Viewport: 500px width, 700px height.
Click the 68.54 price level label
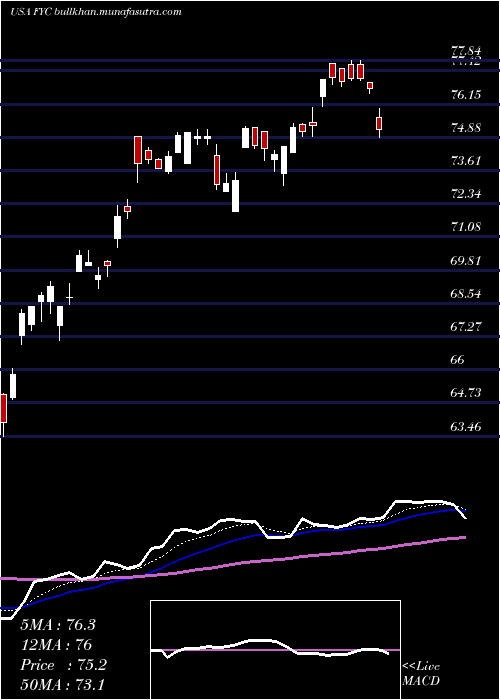coord(466,294)
